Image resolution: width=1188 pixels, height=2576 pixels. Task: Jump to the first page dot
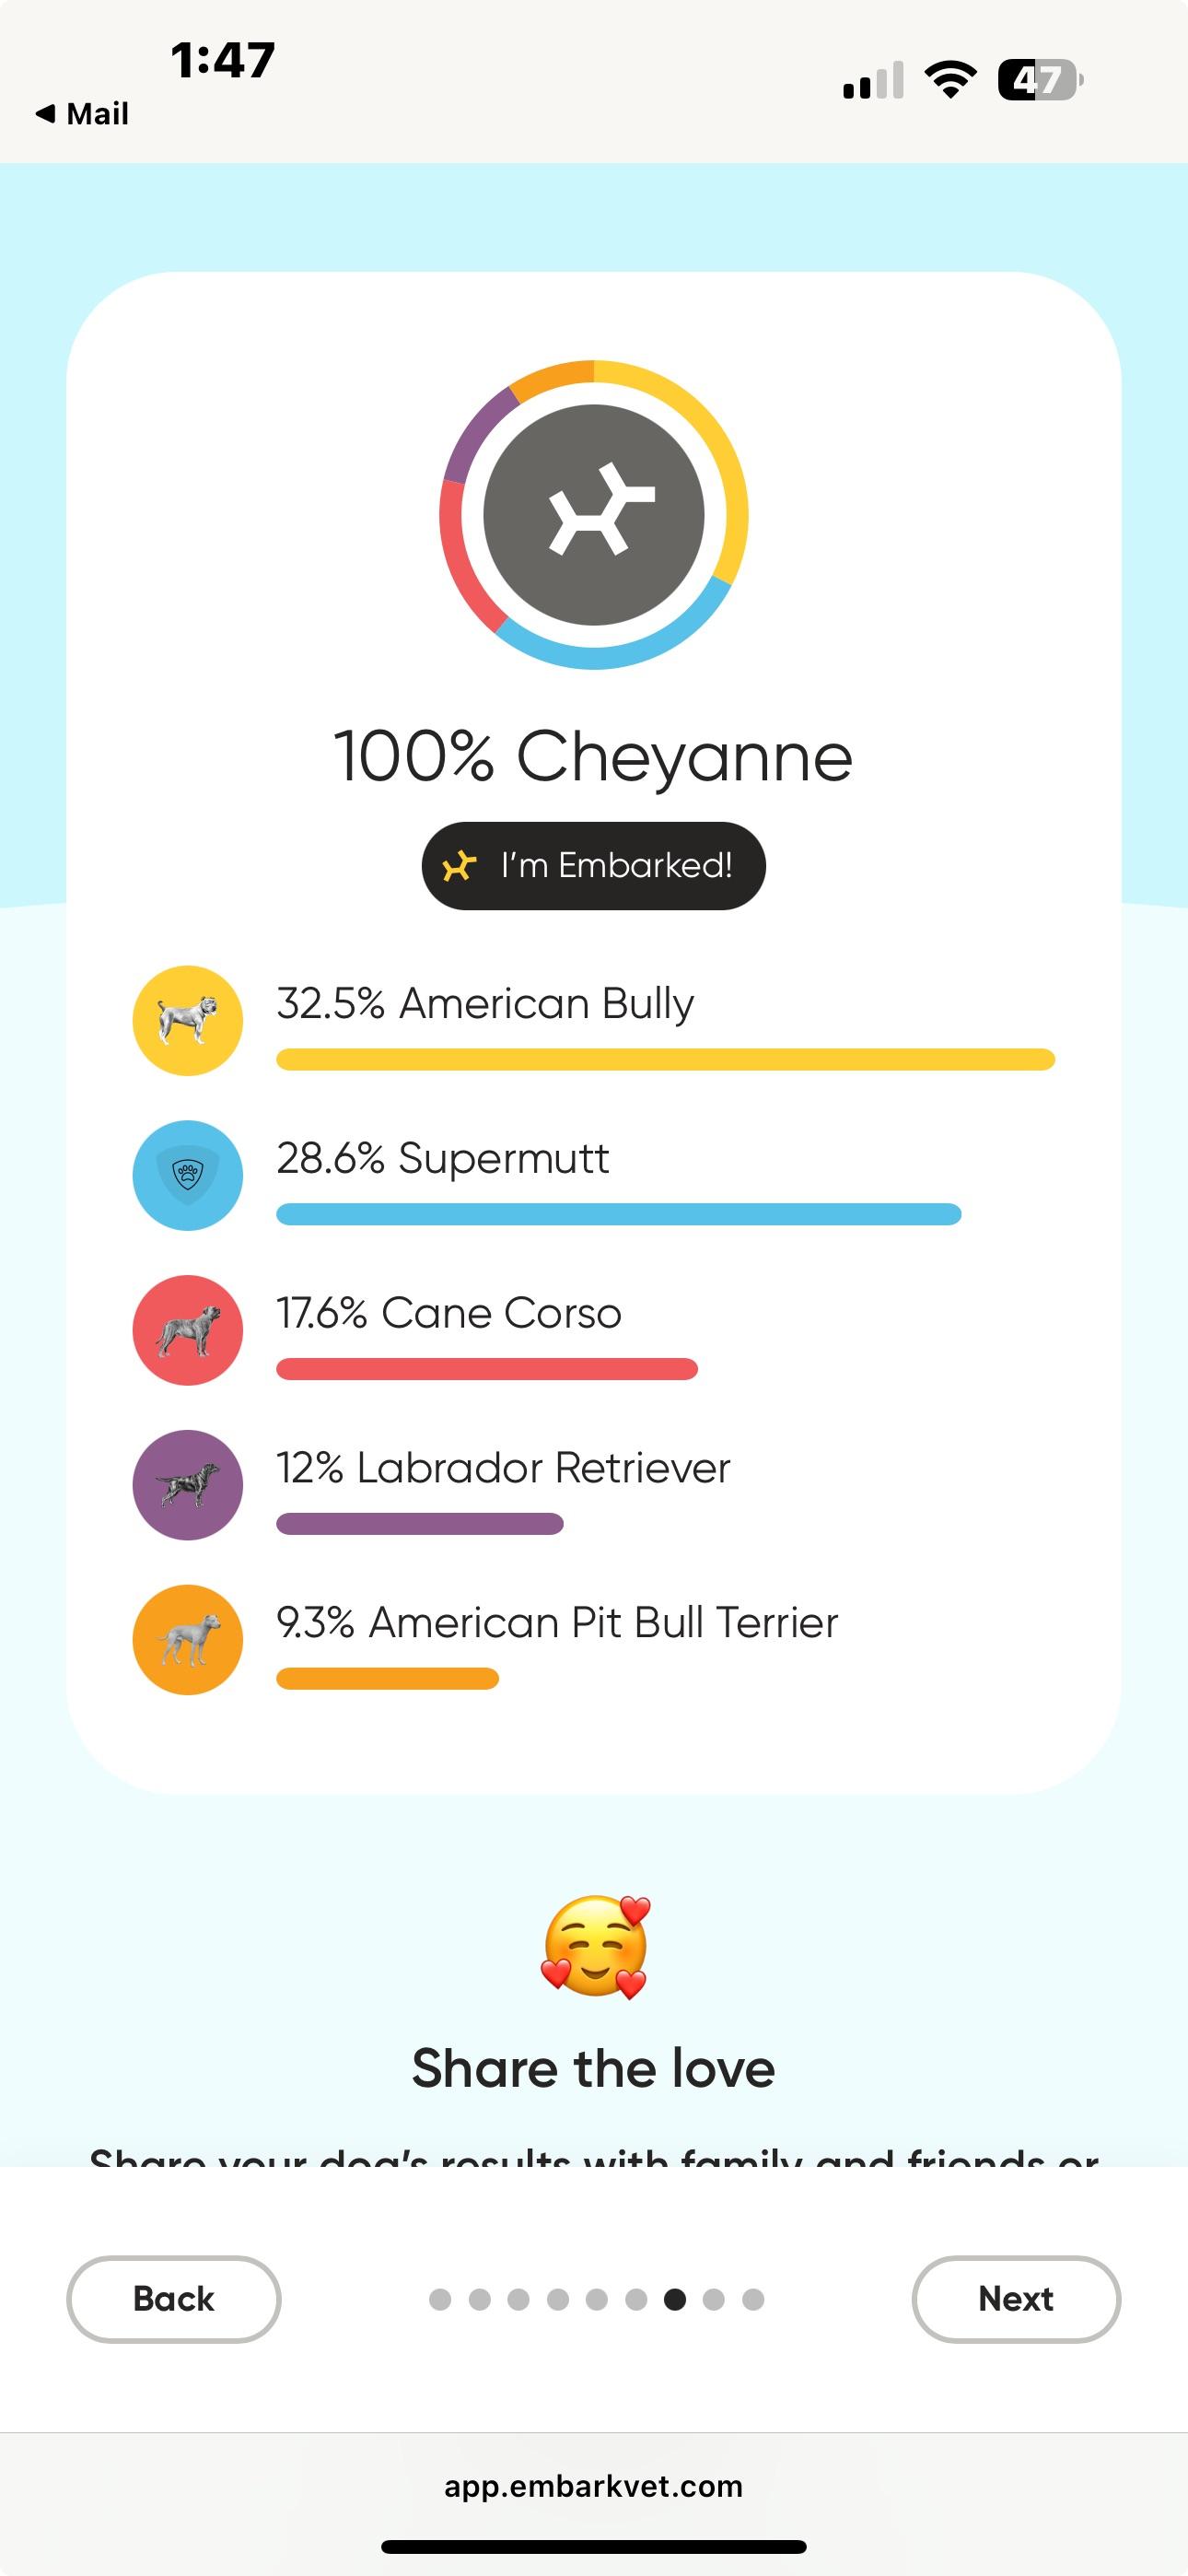(x=440, y=2299)
